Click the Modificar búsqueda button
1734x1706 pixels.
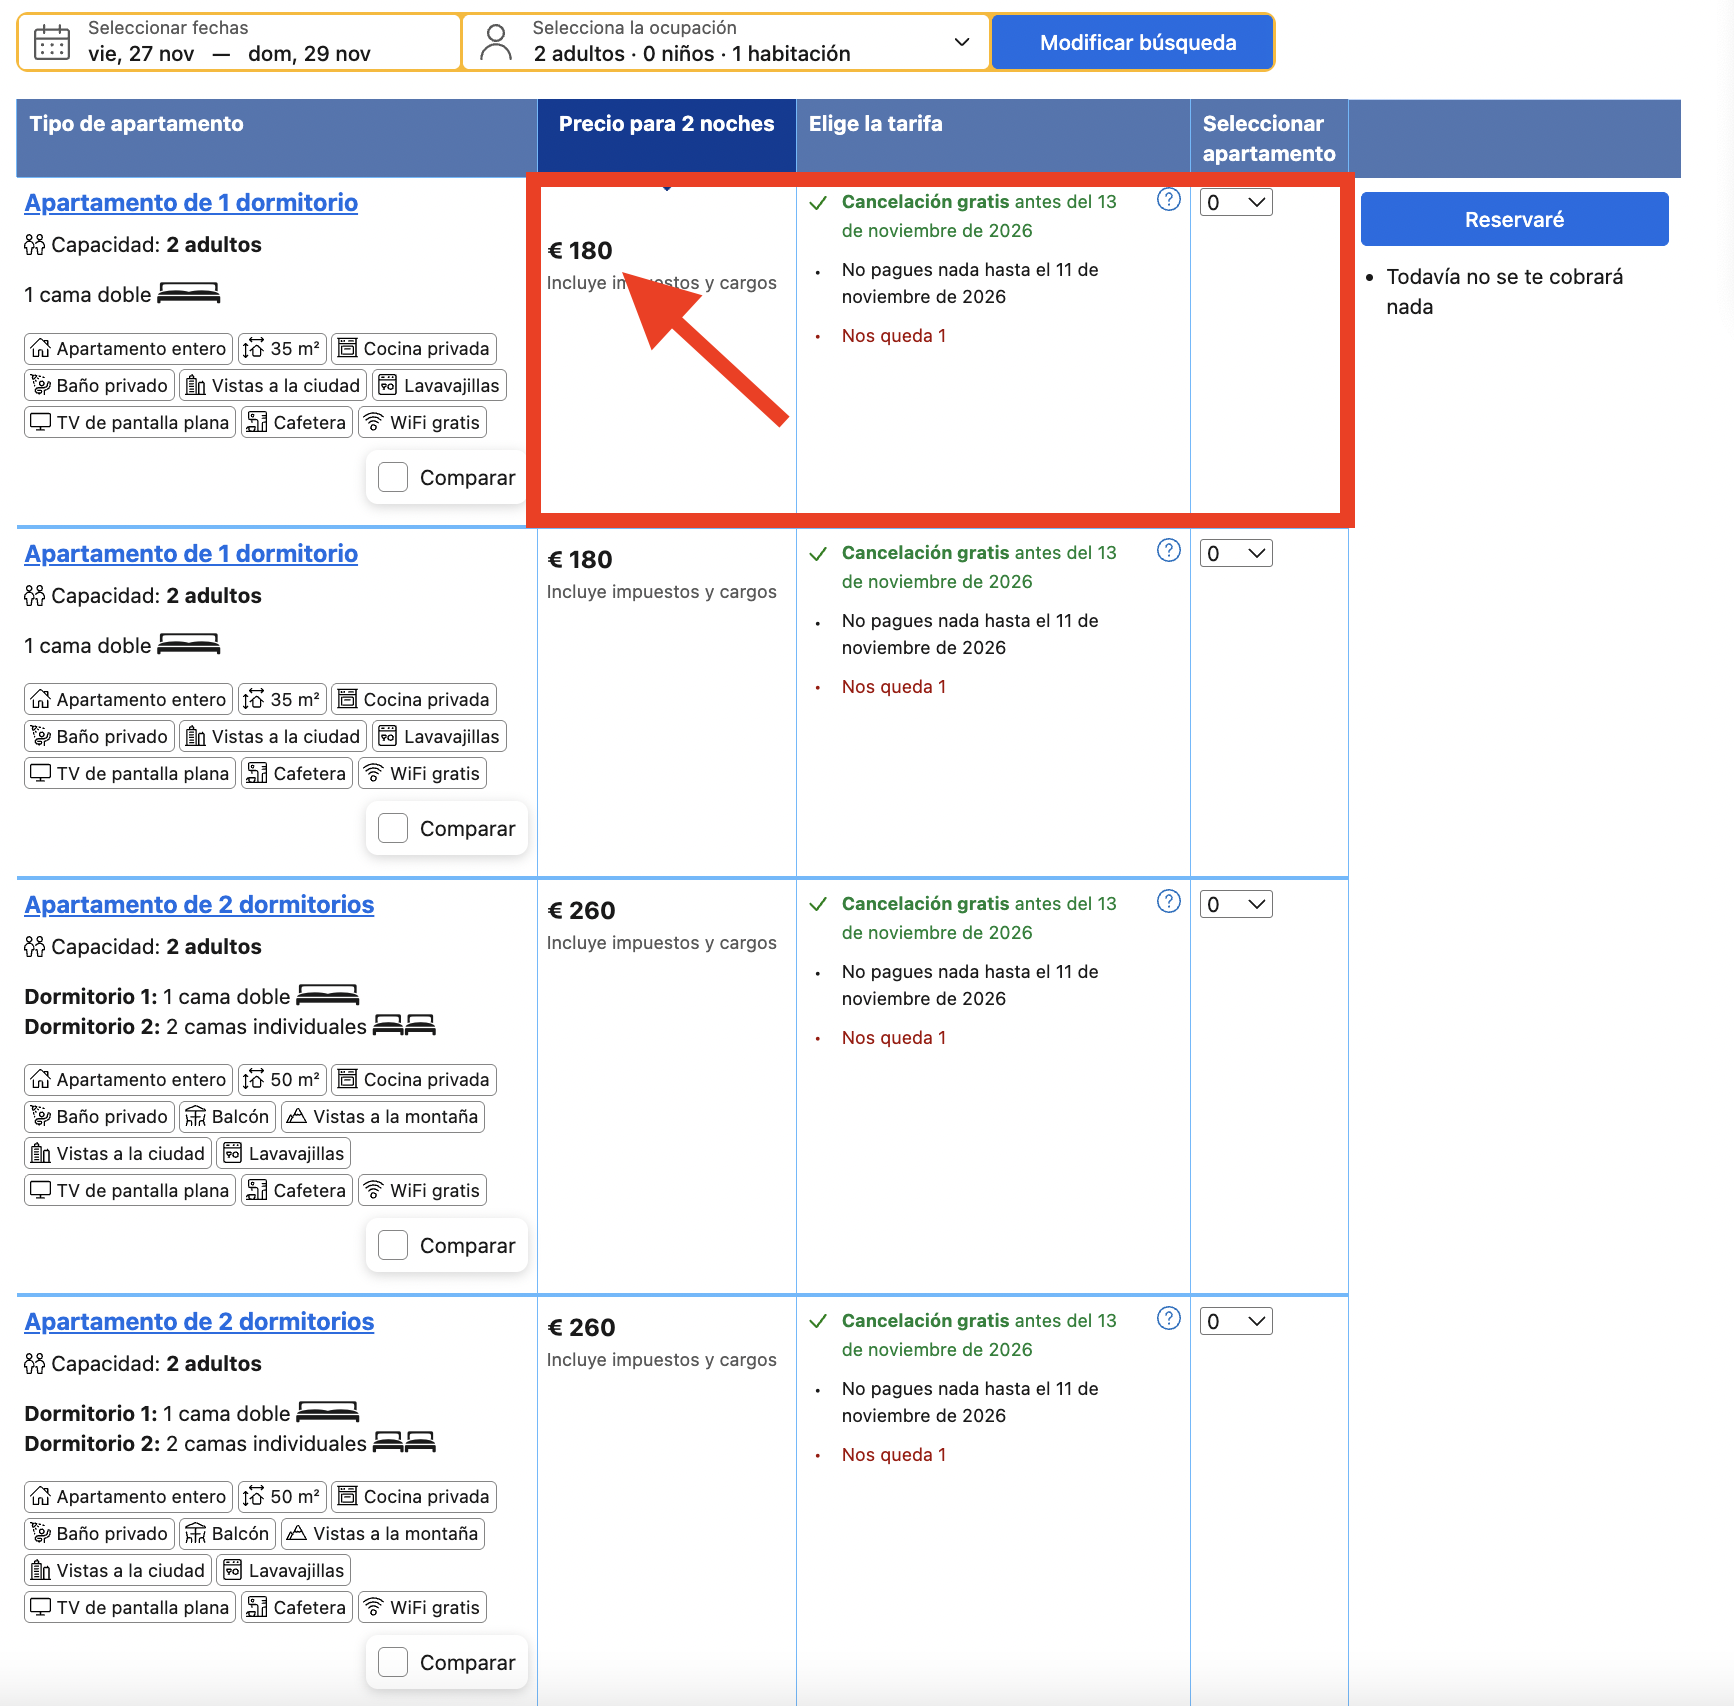click(1133, 42)
